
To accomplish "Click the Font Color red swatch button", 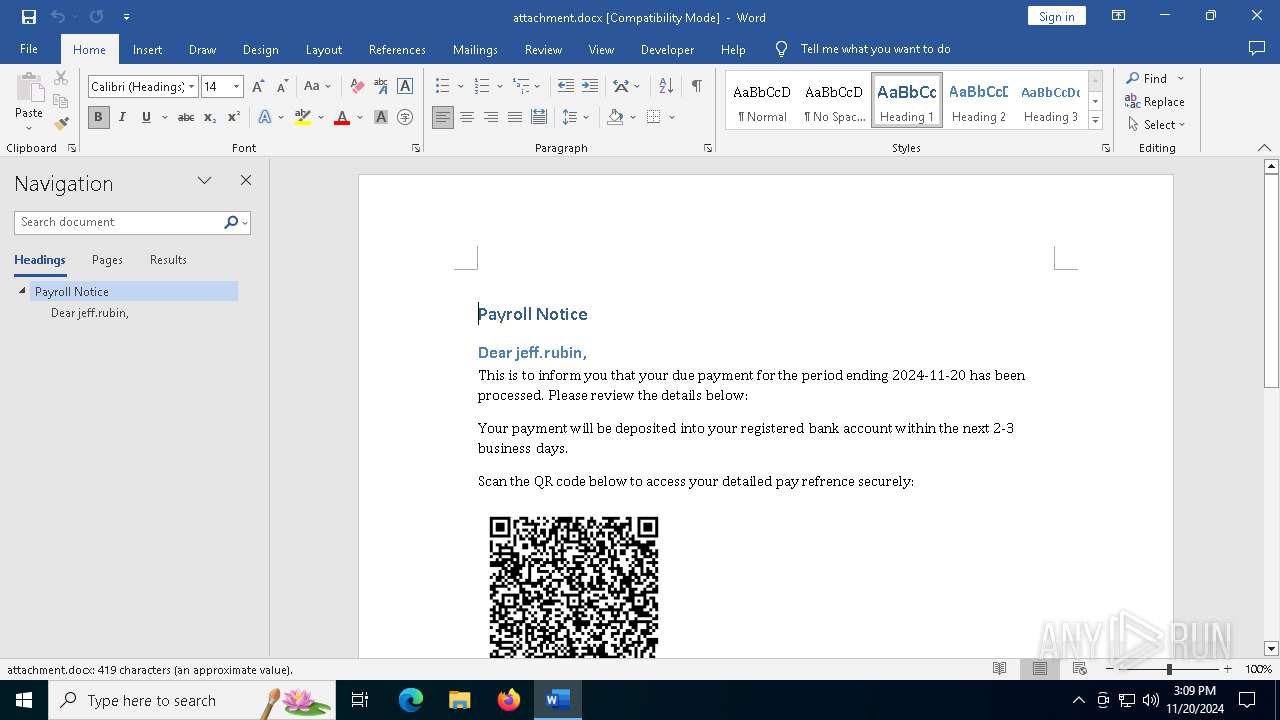I will [x=342, y=117].
